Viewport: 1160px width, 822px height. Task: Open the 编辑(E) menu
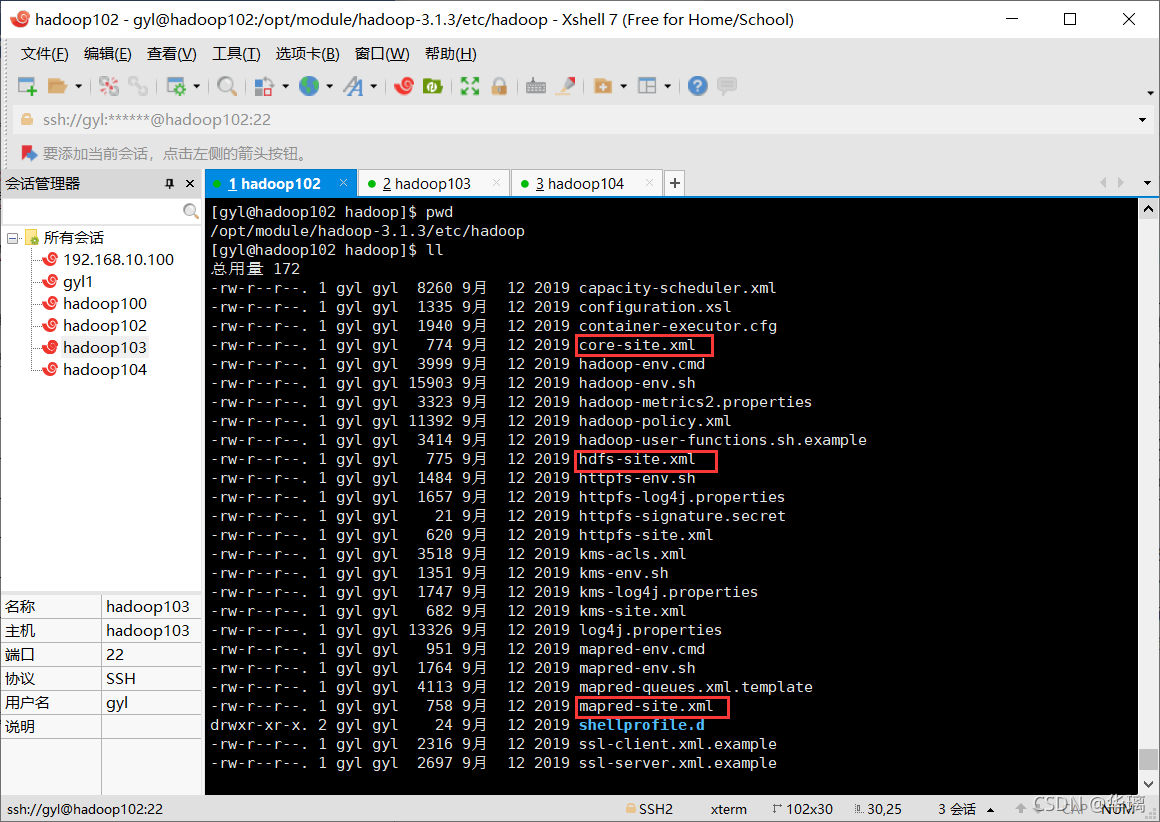[107, 54]
